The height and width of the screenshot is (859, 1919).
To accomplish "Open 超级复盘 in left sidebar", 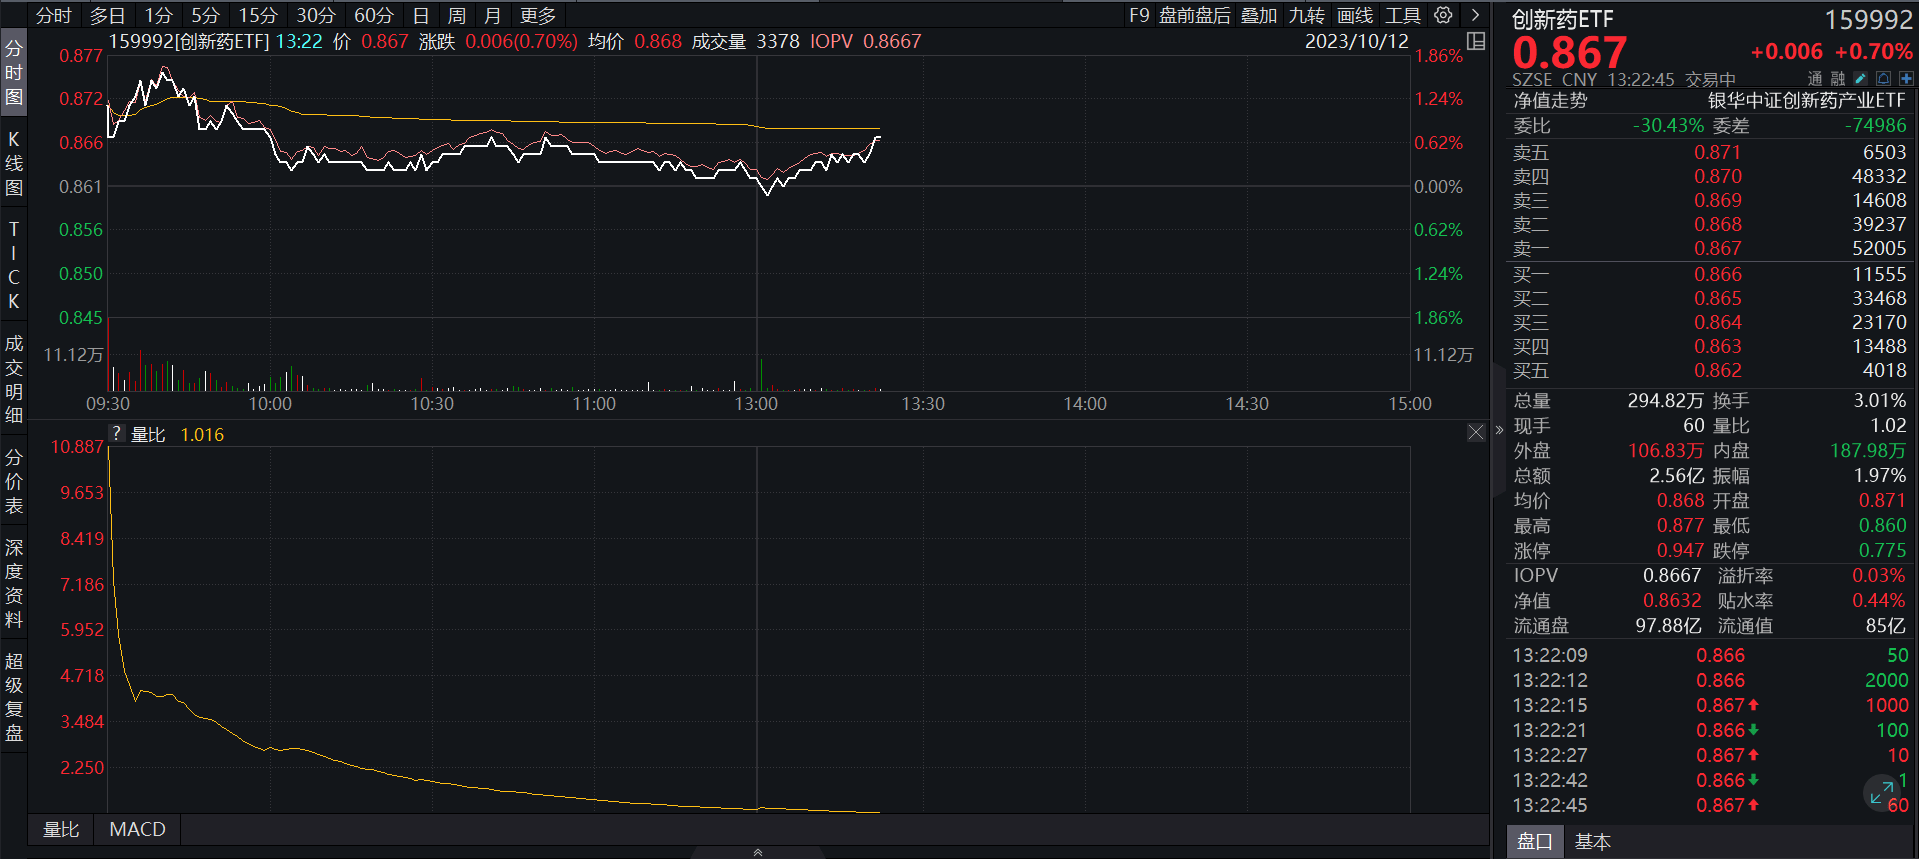I will (x=14, y=697).
